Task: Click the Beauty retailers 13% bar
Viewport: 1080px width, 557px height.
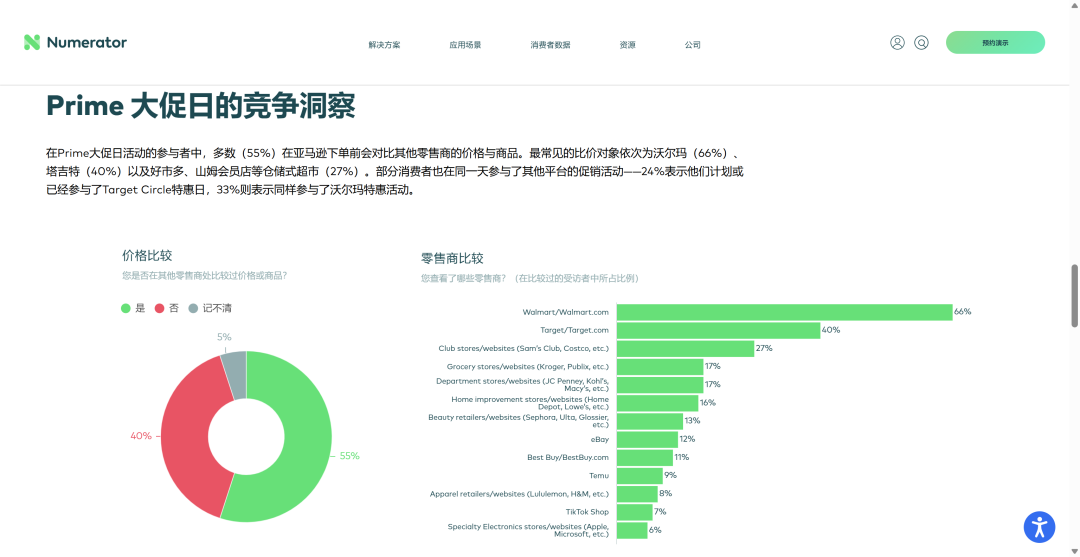Action: click(x=650, y=421)
